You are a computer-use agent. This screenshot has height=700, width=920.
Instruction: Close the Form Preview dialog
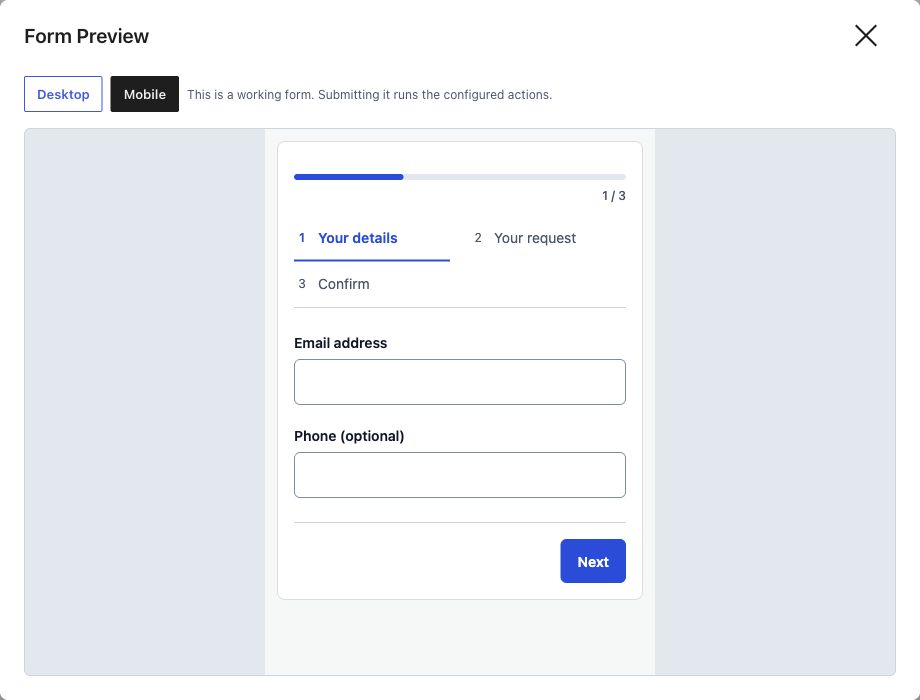point(865,36)
